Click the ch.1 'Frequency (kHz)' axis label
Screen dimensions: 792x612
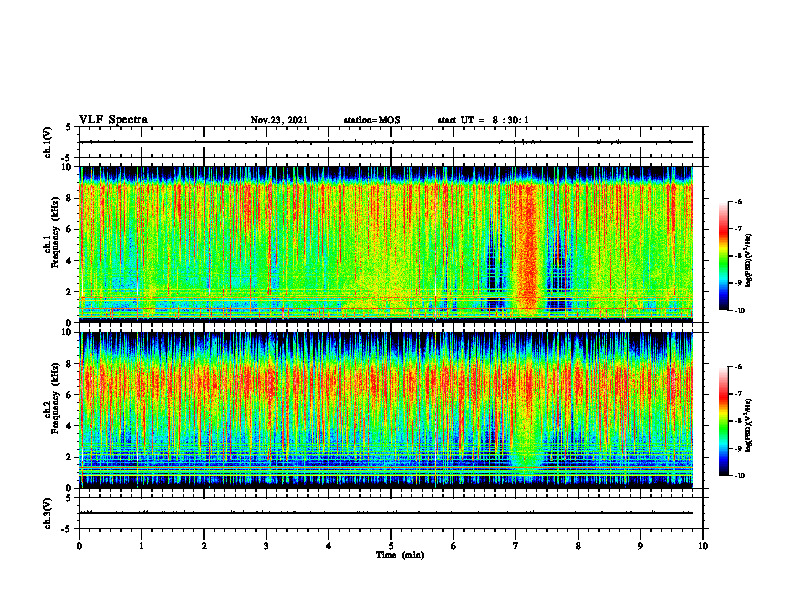[x=55, y=232]
